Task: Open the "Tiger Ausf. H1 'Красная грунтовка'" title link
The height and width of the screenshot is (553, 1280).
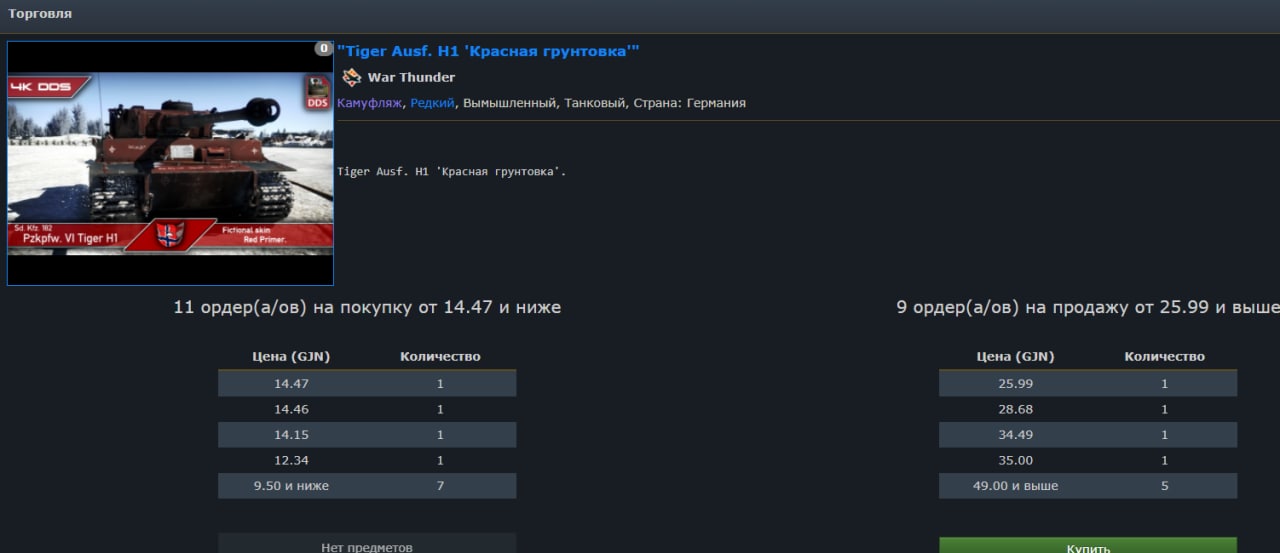Action: 488,51
